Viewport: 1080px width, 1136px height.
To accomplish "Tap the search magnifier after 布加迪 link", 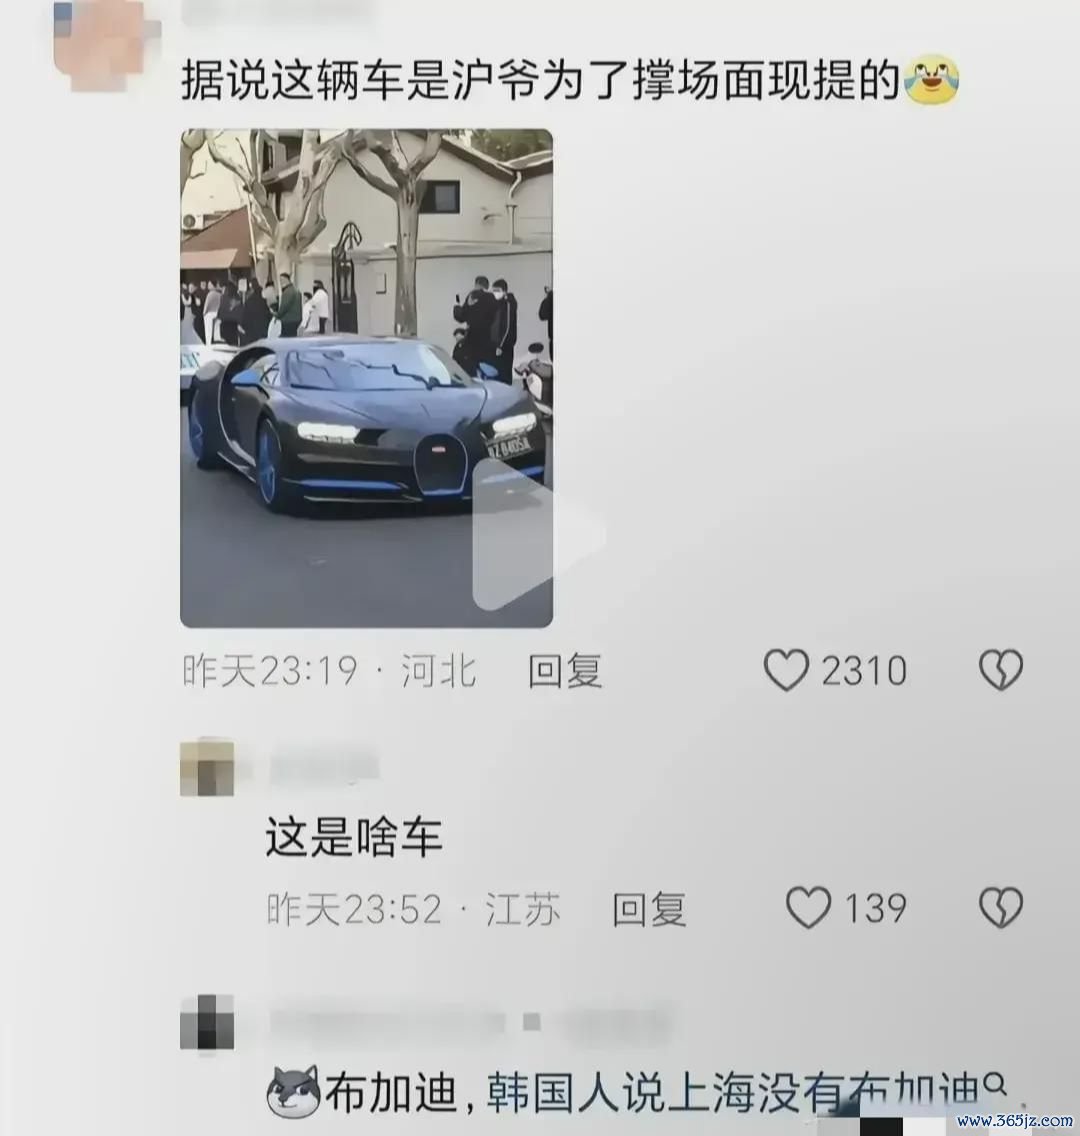I will tap(996, 1086).
